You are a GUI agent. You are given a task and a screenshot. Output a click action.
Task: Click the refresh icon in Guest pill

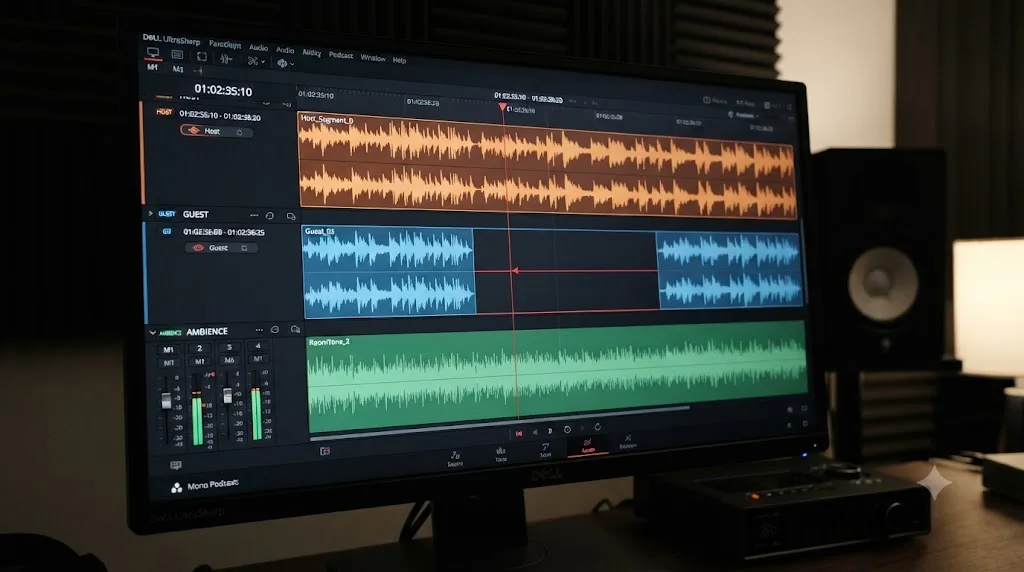(x=244, y=248)
